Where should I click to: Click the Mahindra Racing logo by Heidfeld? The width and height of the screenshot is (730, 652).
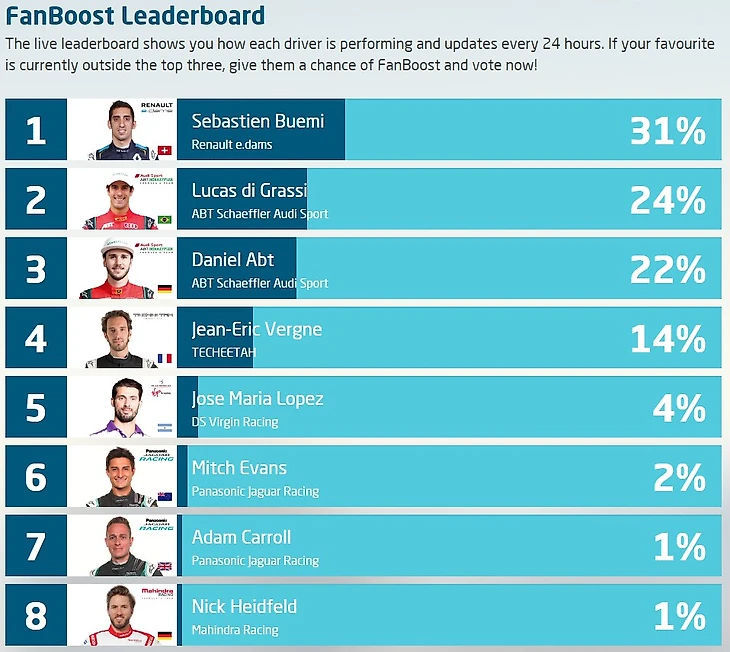pyautogui.click(x=157, y=592)
